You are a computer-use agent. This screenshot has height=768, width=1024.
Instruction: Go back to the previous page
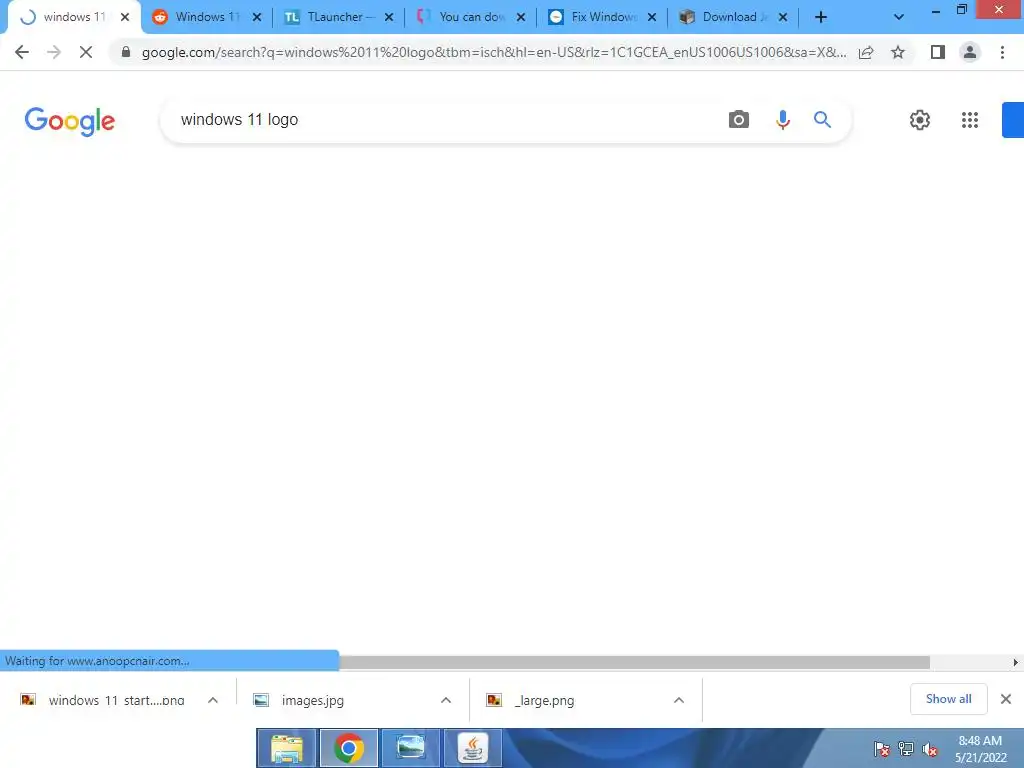pyautogui.click(x=22, y=52)
